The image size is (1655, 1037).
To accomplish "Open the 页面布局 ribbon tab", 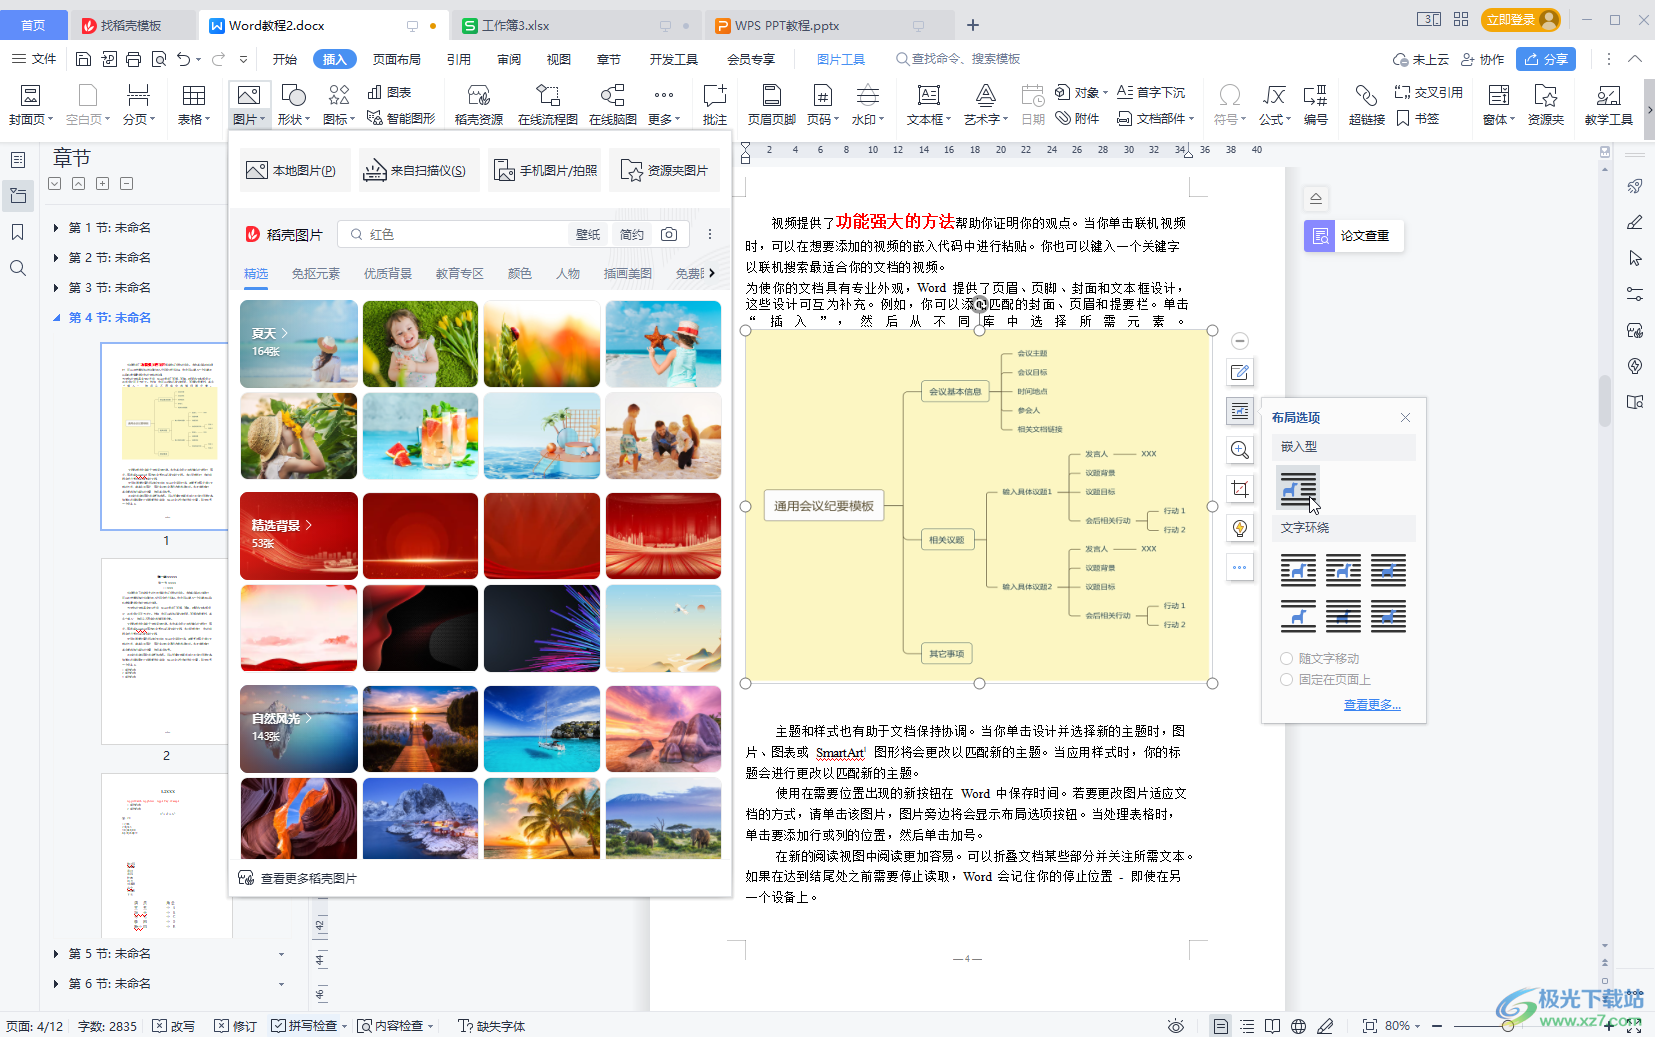I will 397,59.
